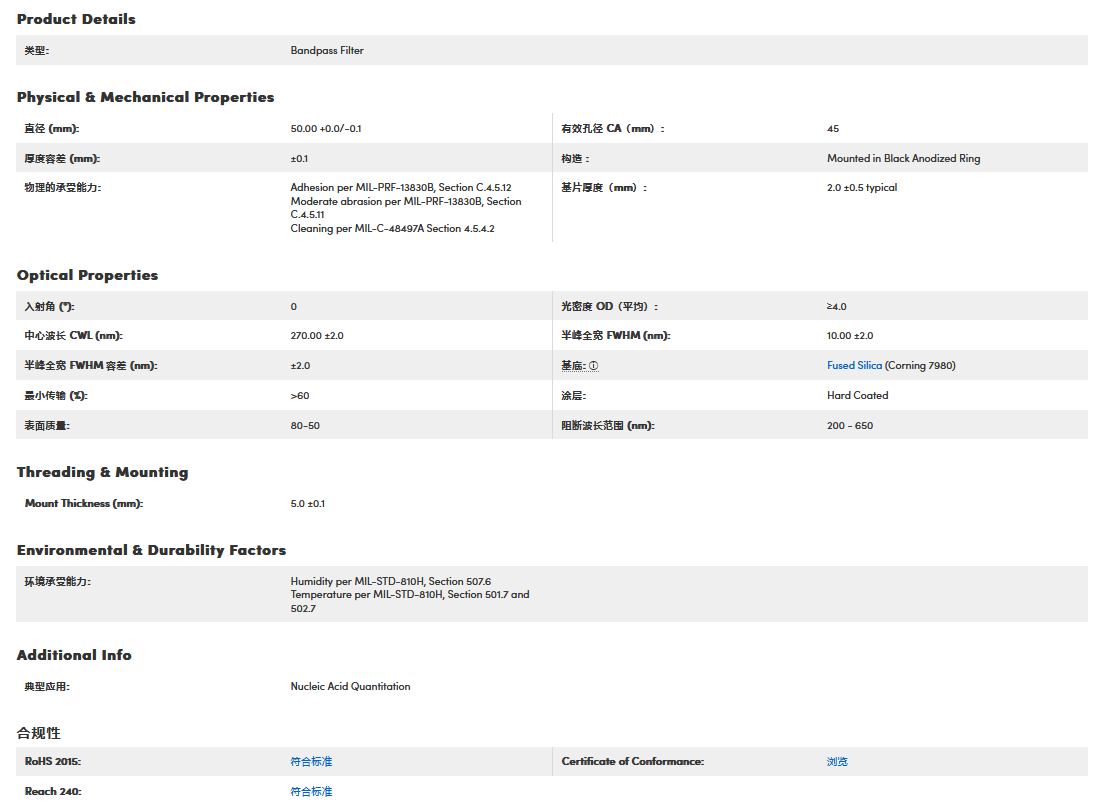This screenshot has width=1094, height=807.
Task: Open the Reach 240 符合标准 link
Action: click(x=311, y=792)
